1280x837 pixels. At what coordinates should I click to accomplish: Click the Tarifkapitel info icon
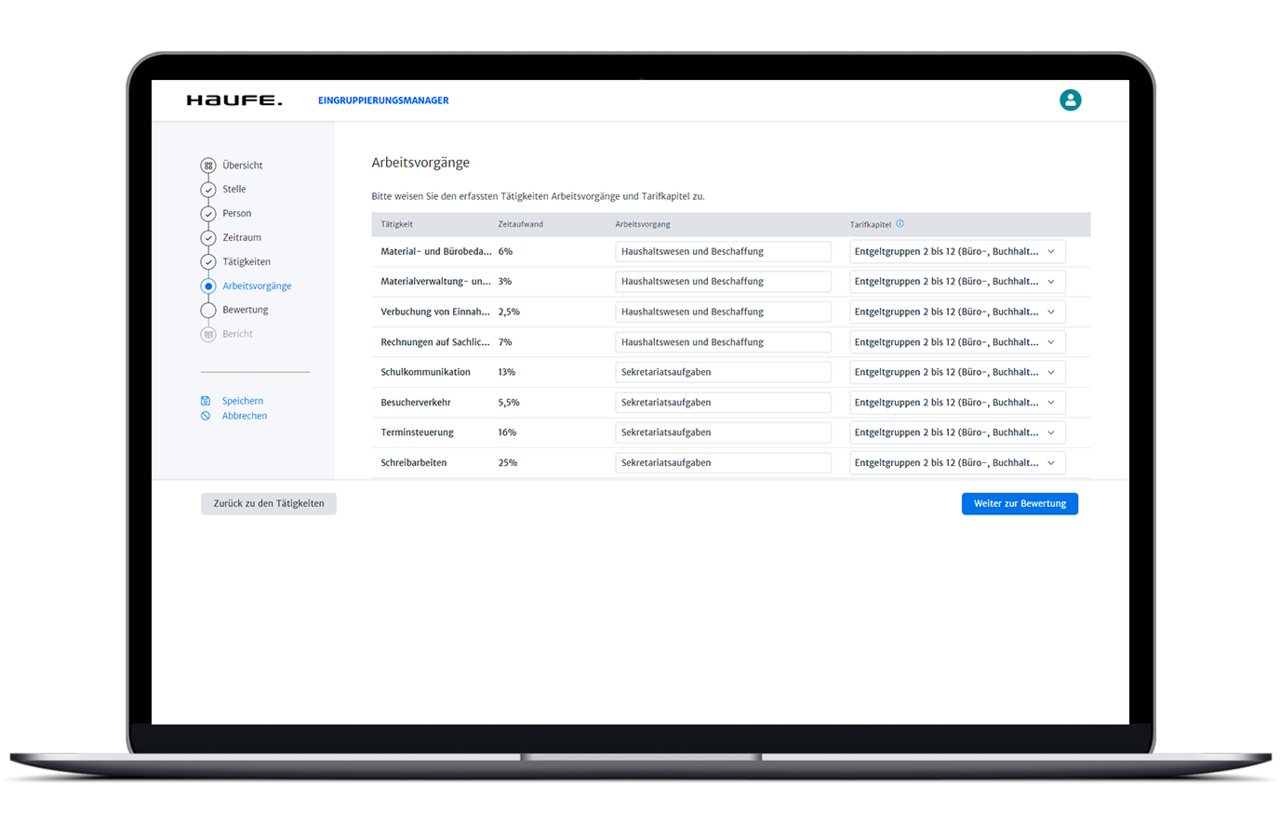pos(900,224)
